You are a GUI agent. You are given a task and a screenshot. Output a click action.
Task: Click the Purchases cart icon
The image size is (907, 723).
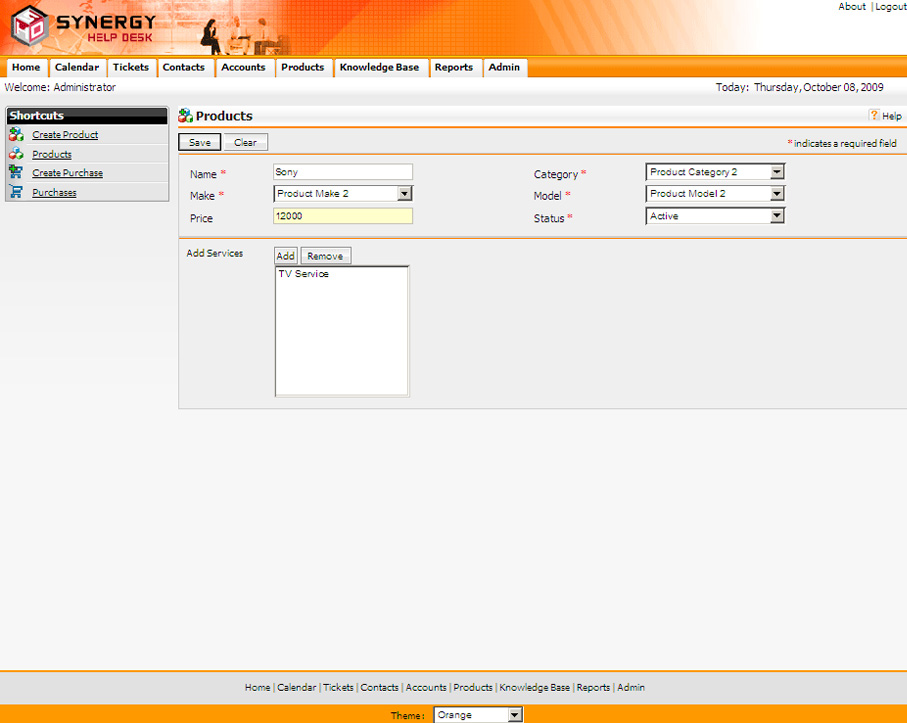coord(15,192)
